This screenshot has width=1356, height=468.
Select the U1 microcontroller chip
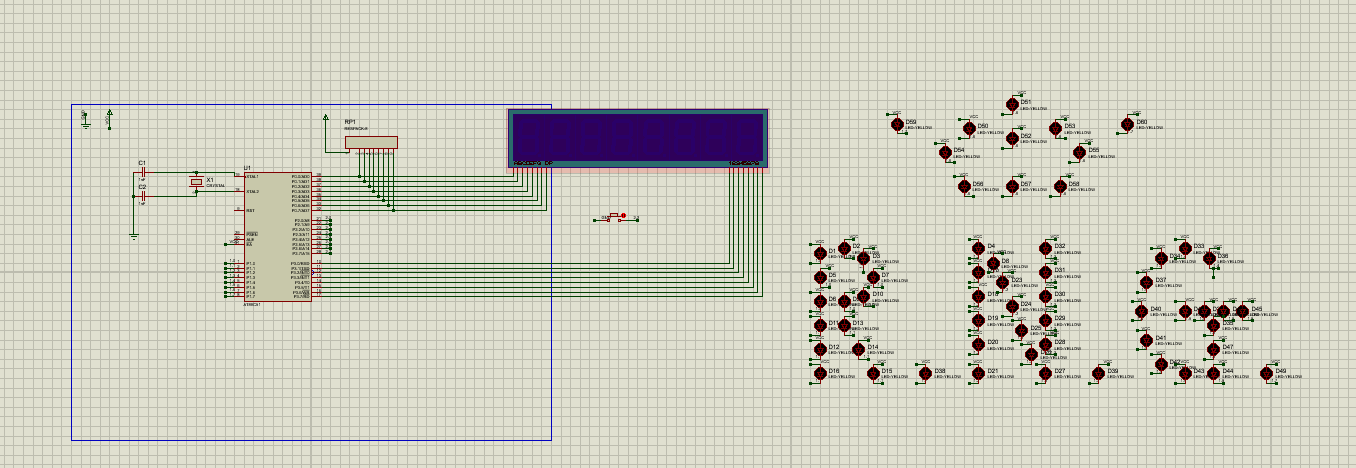[x=277, y=237]
